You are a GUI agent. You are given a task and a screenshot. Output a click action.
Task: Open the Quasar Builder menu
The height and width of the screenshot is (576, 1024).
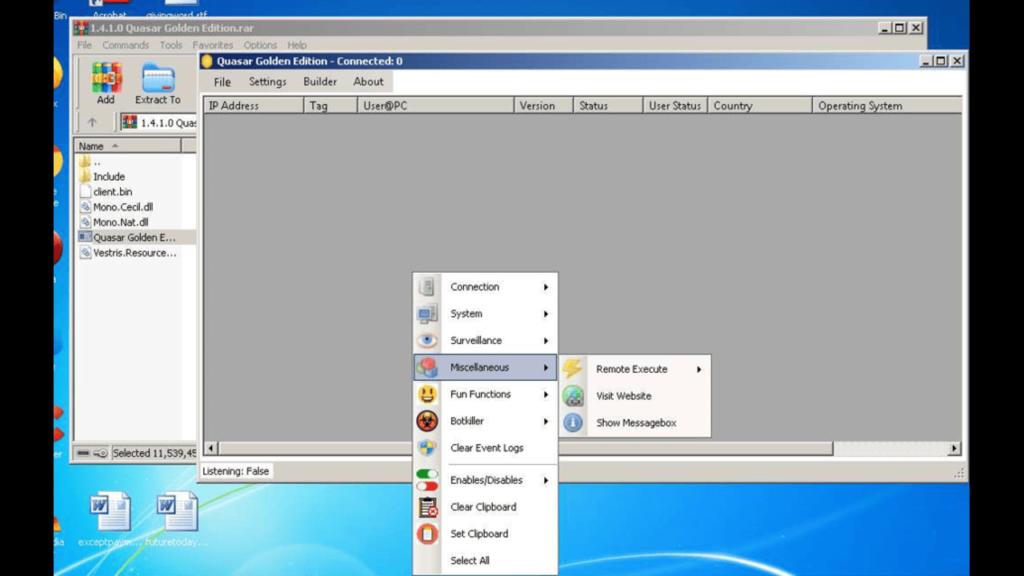tap(320, 82)
